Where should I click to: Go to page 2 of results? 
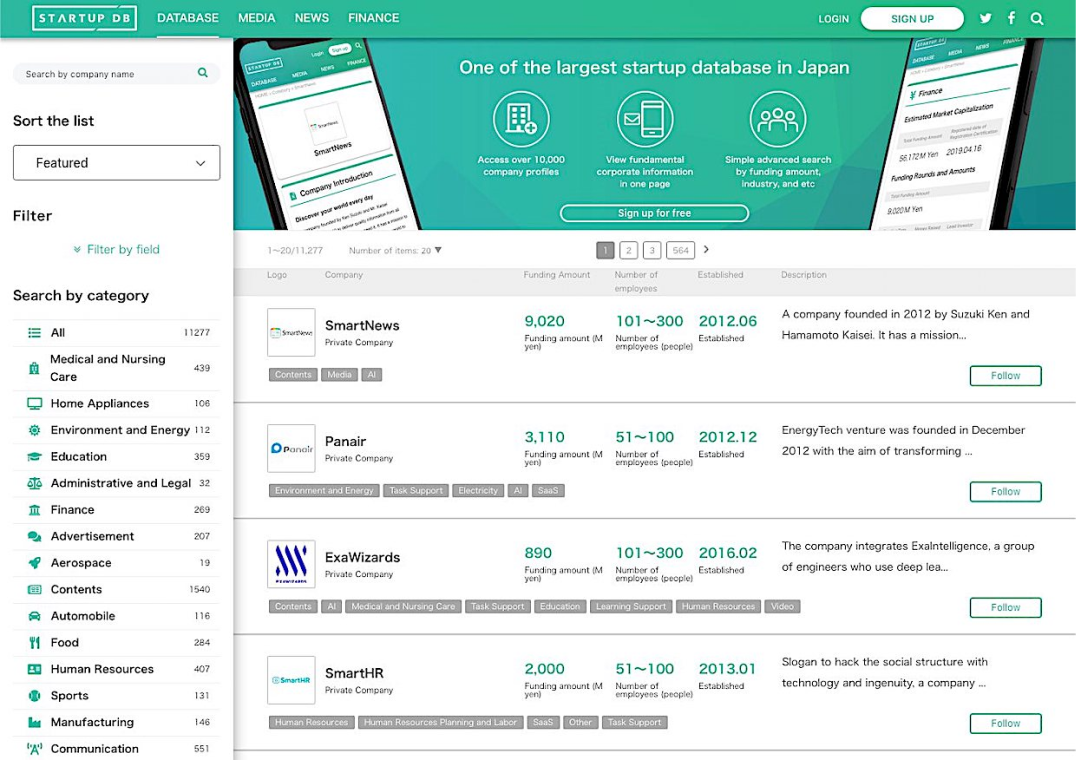tap(629, 249)
